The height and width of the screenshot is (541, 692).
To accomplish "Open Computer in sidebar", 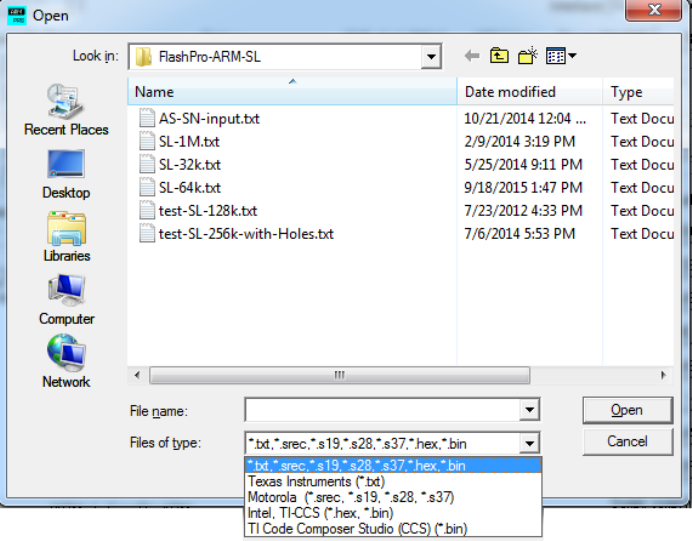I will coord(67,300).
